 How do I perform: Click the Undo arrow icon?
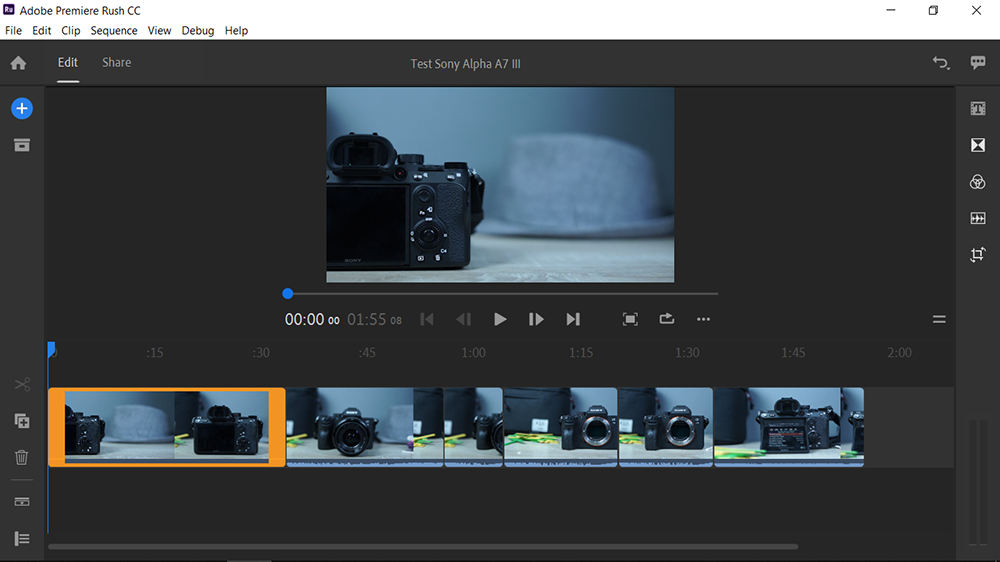[x=940, y=63]
